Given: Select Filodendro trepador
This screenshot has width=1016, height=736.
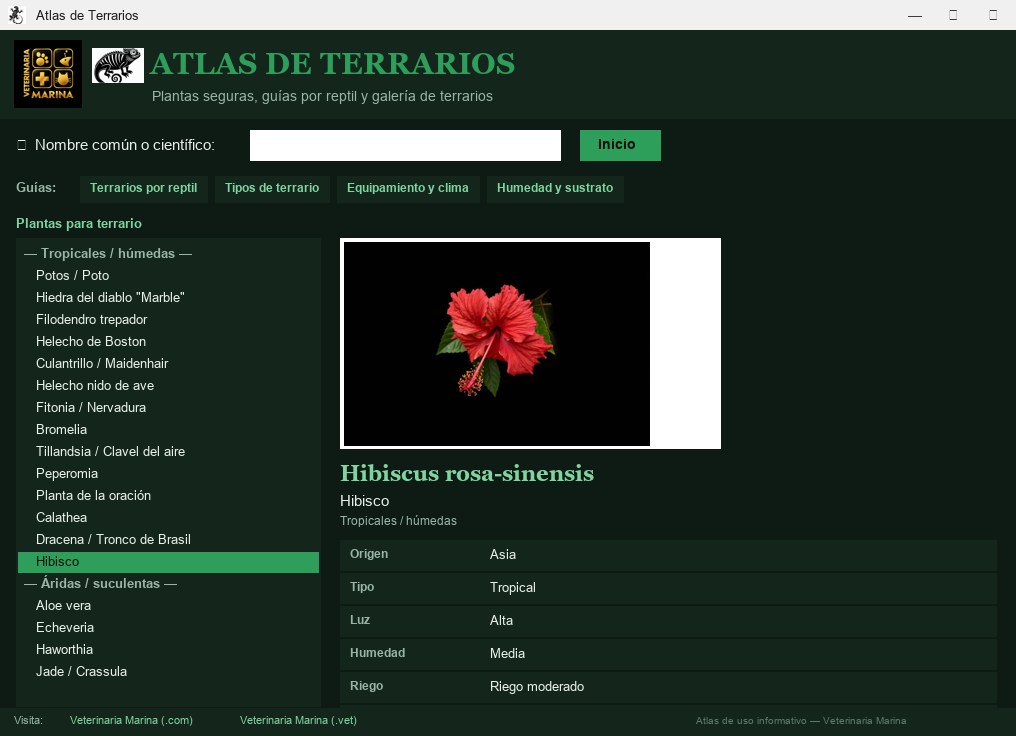Looking at the screenshot, I should [168, 319].
